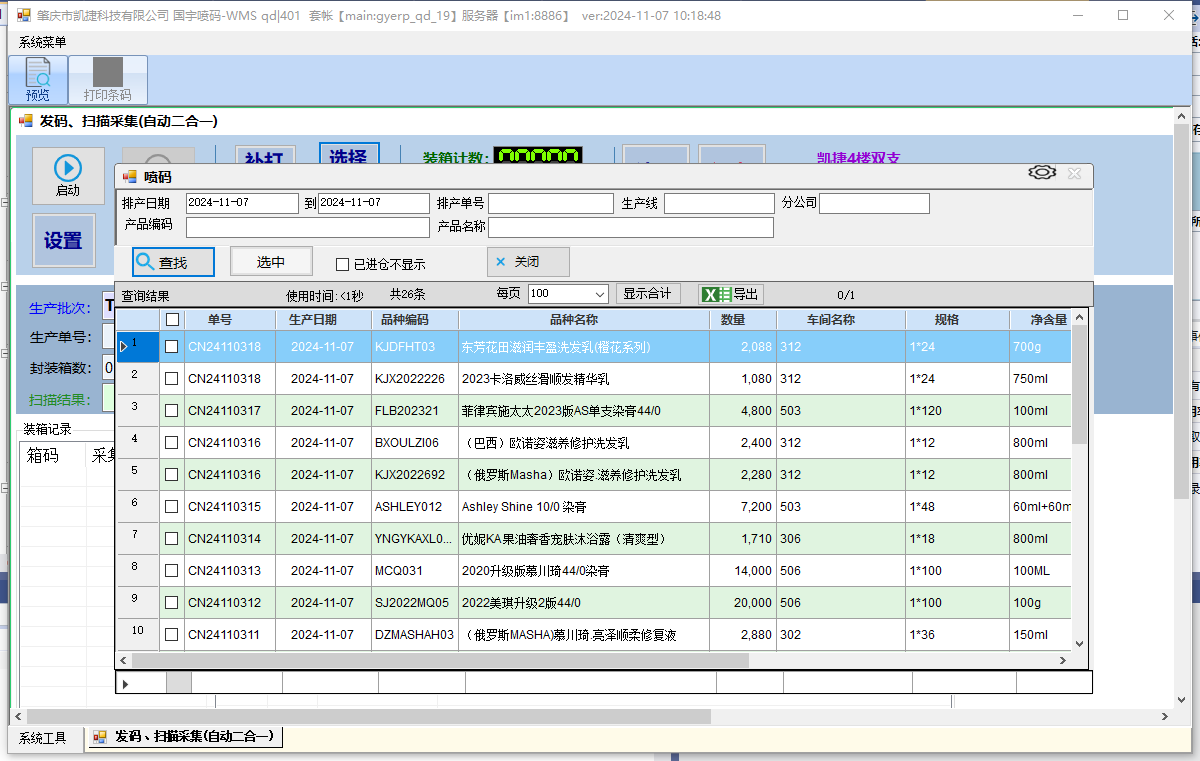This screenshot has width=1200, height=761.
Task: Check the row for order CN24110317
Action: click(x=172, y=411)
